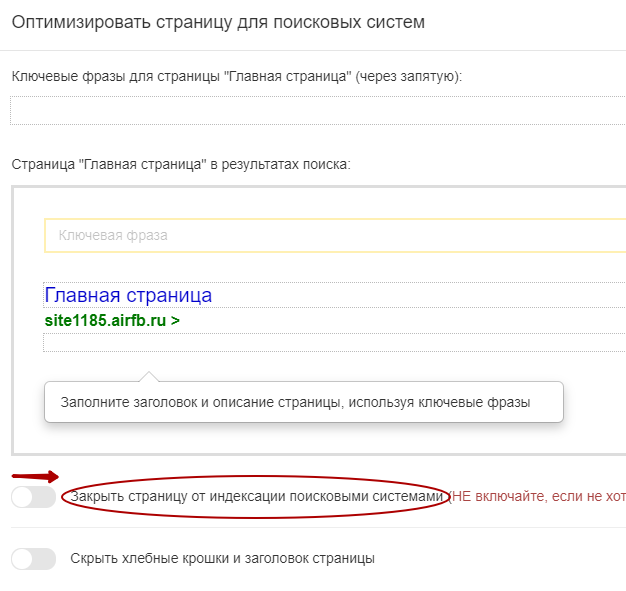
Task: Focus the key phrases field under "Ключевые фразы"
Action: click(x=318, y=110)
